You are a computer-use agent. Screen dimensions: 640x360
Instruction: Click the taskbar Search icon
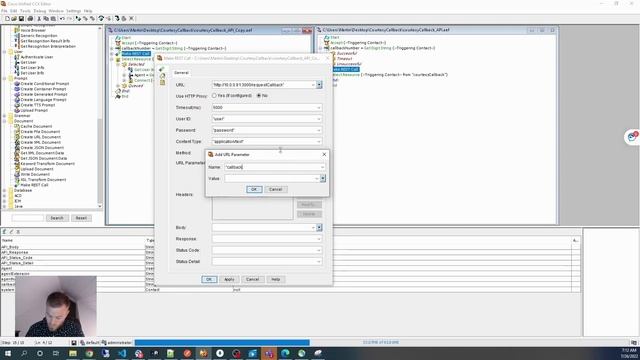24,353
